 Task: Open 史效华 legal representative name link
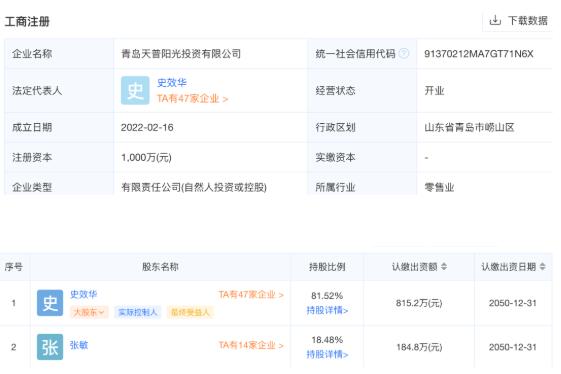pyautogui.click(x=172, y=83)
